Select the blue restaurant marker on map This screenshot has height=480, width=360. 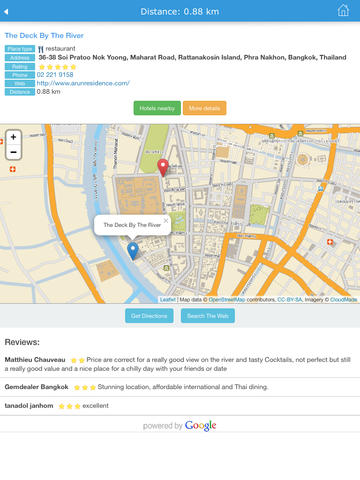(x=133, y=251)
